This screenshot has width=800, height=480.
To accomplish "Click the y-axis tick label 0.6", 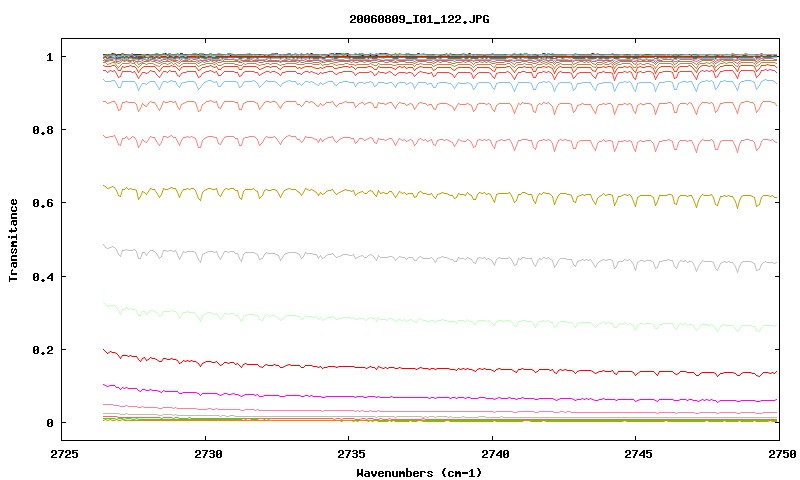I will pos(43,203).
